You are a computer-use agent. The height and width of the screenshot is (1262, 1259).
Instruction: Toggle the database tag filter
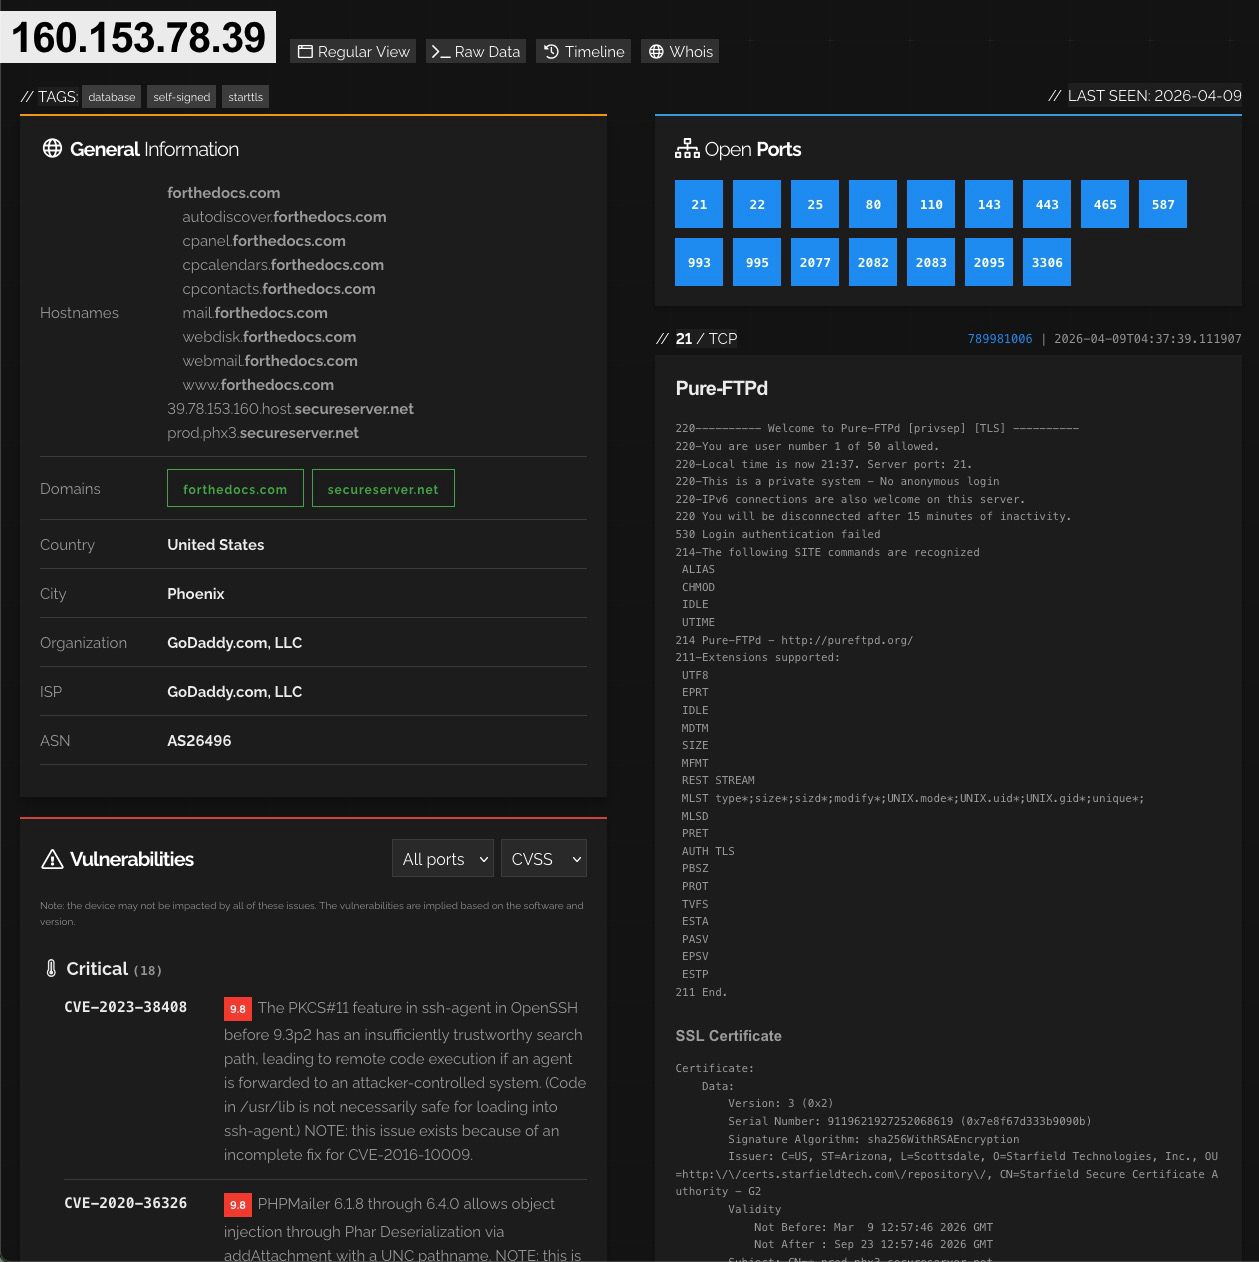point(111,96)
